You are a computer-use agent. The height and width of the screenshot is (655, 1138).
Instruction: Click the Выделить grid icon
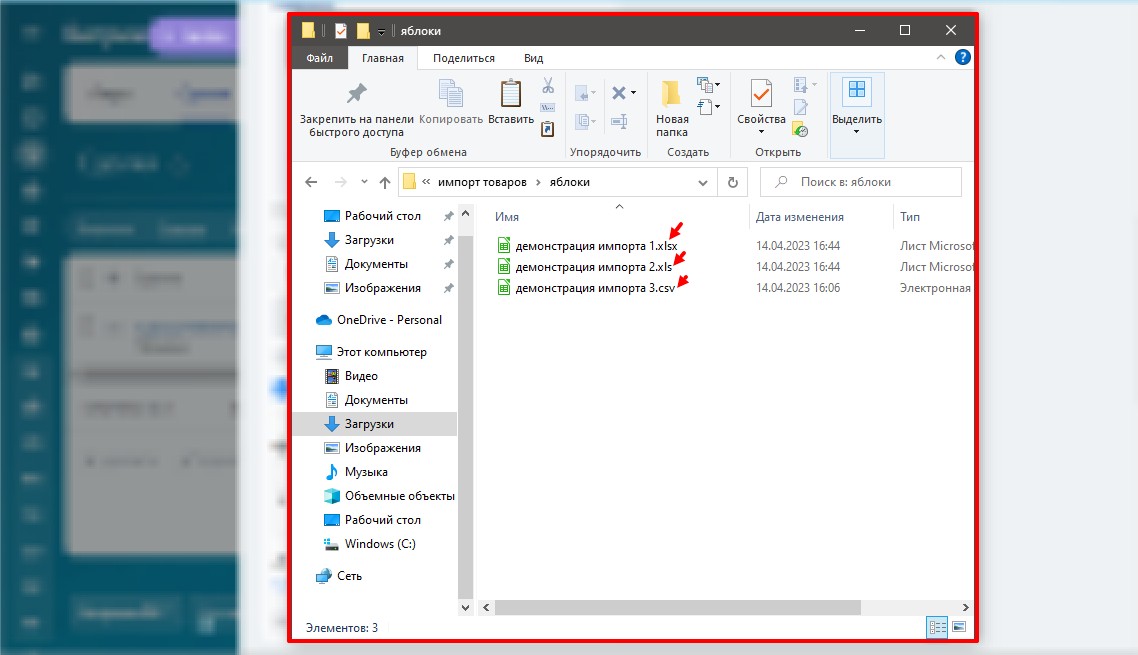point(856,89)
